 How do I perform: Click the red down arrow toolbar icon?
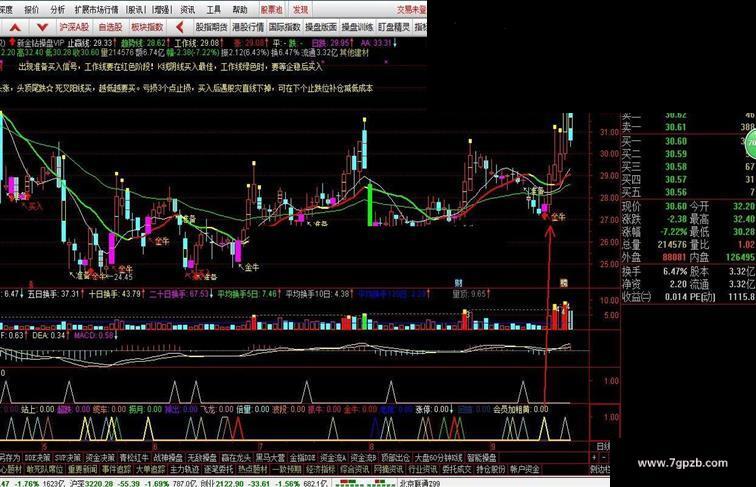[42, 27]
